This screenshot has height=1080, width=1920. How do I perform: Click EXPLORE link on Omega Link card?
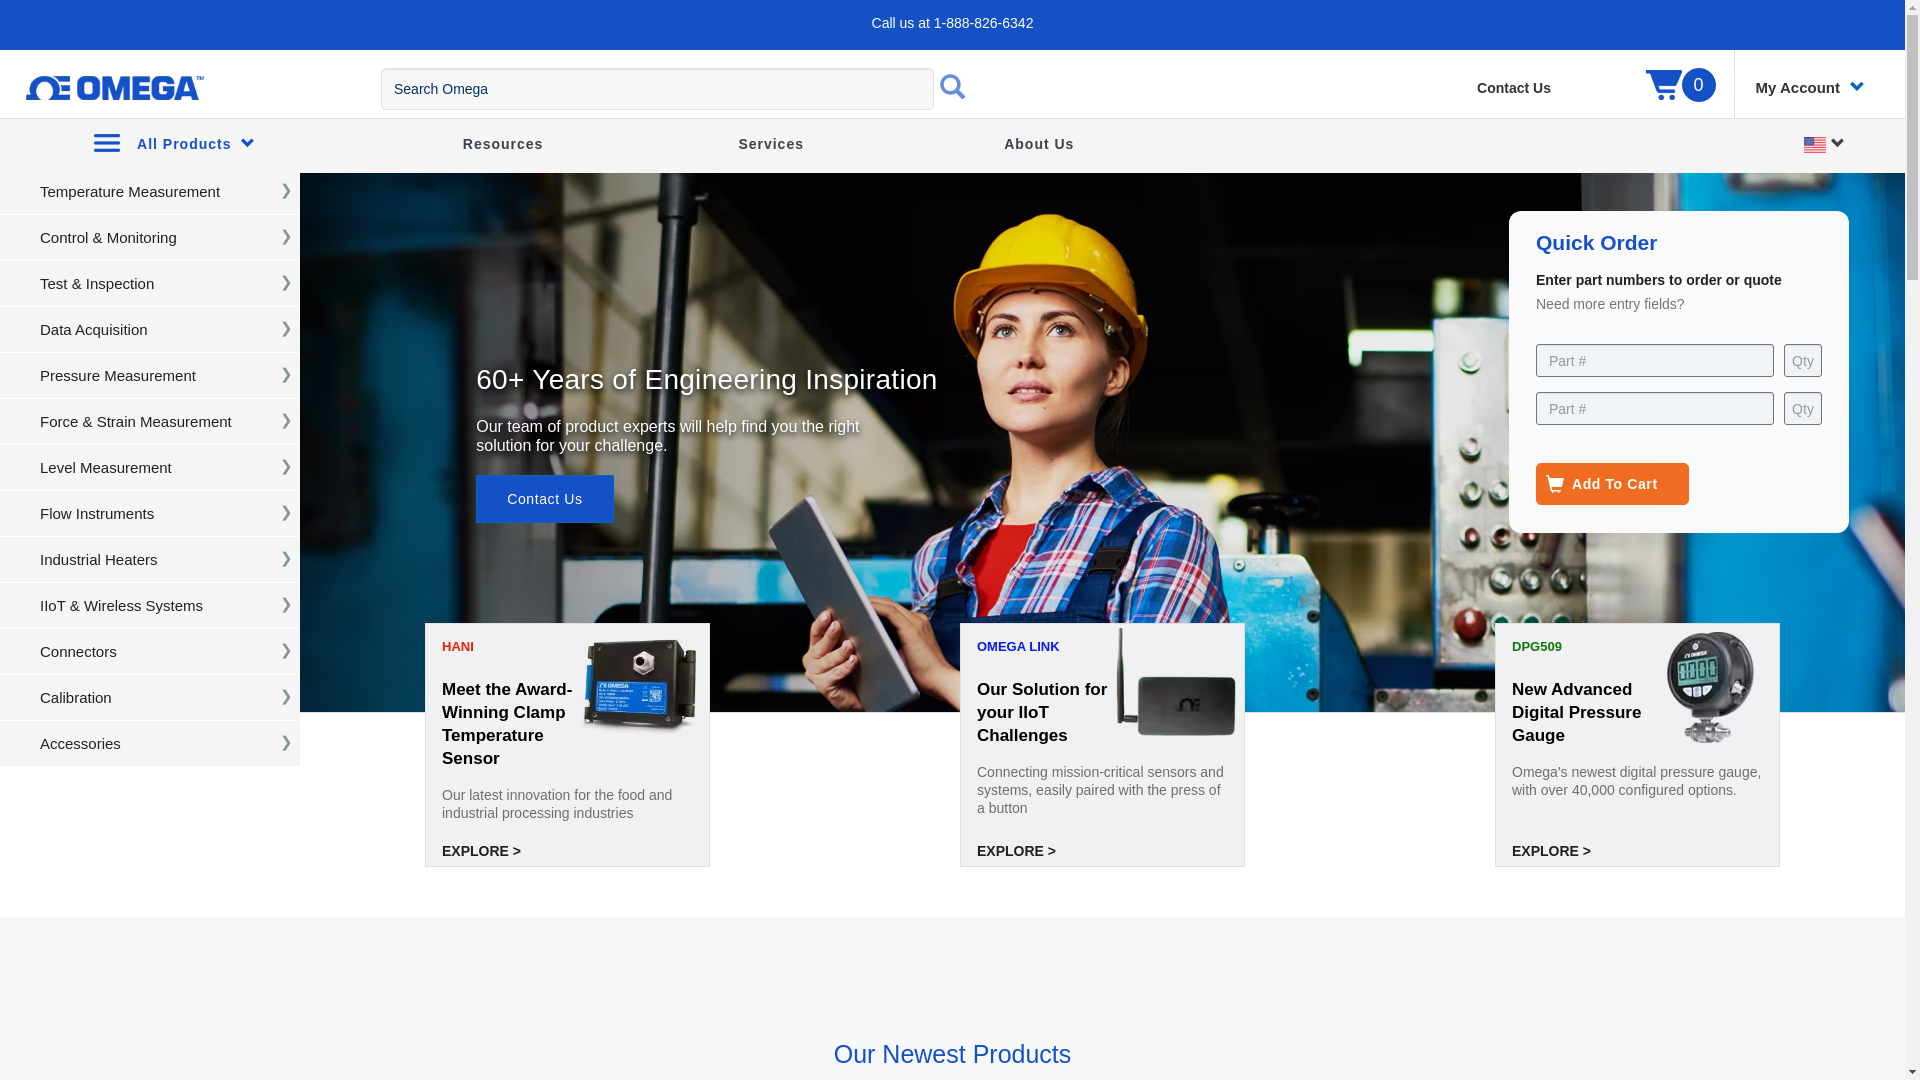[1016, 851]
